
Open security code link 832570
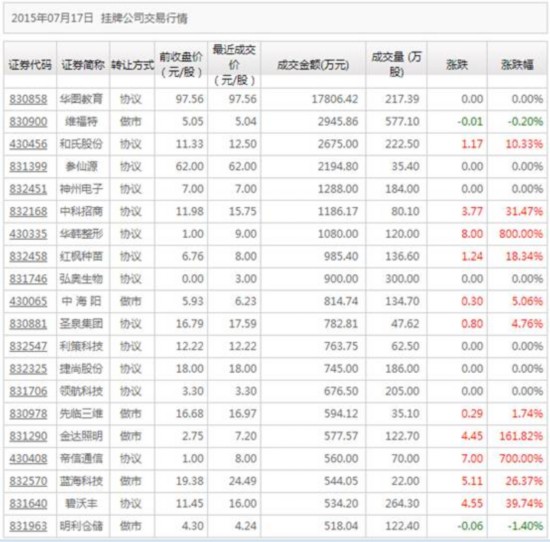28,481
